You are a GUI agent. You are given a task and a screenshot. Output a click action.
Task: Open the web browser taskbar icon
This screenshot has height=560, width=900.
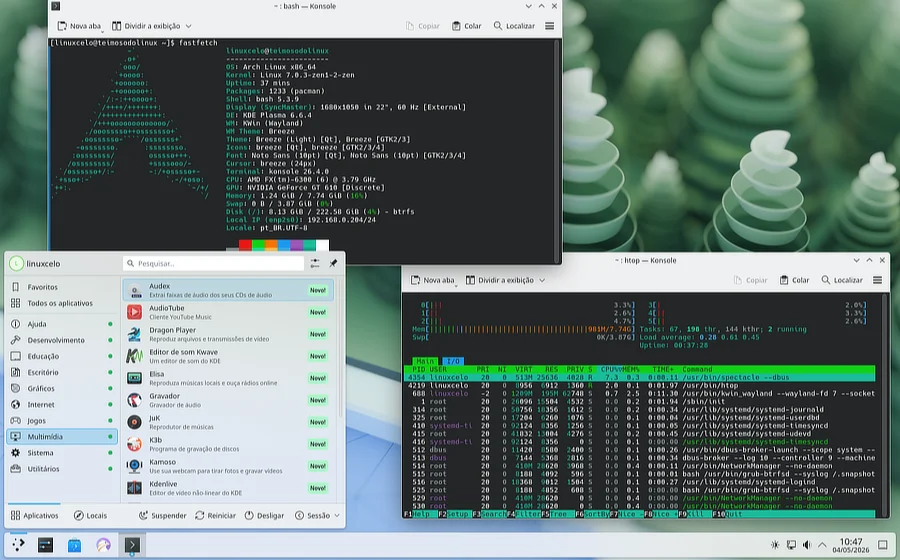coord(103,545)
